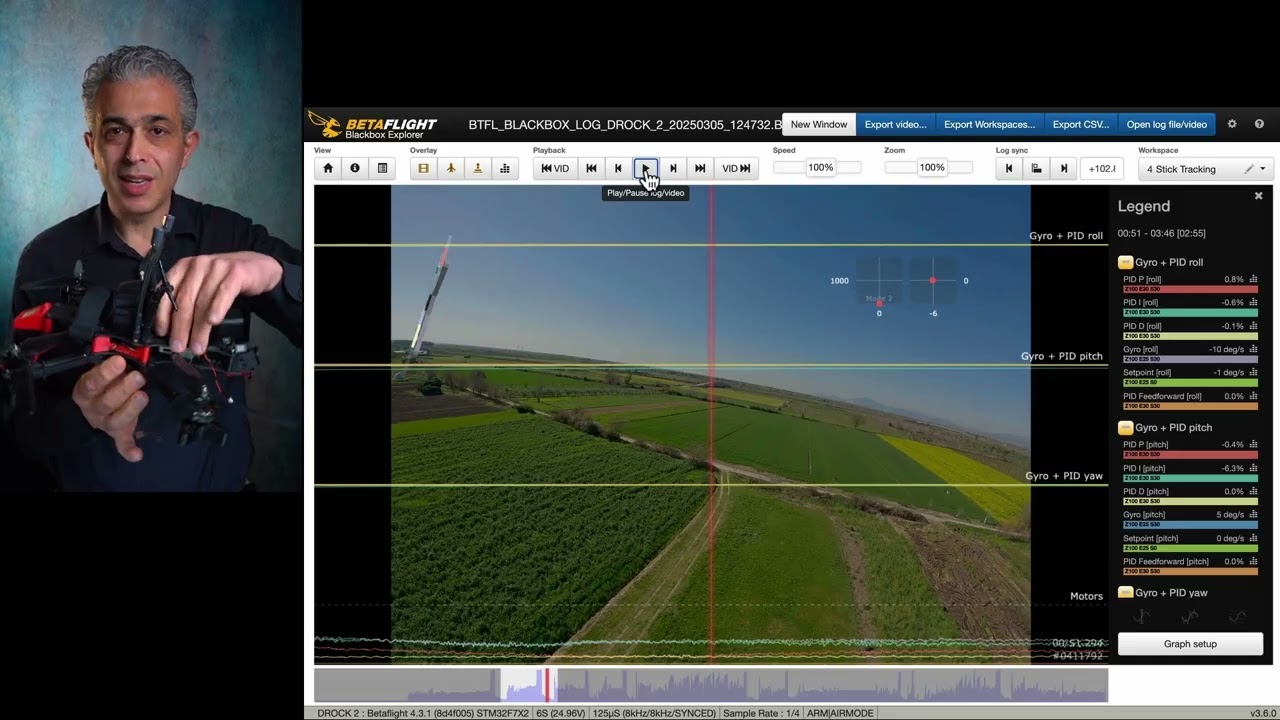Toggle the craft airplane overlay icon

(x=451, y=168)
